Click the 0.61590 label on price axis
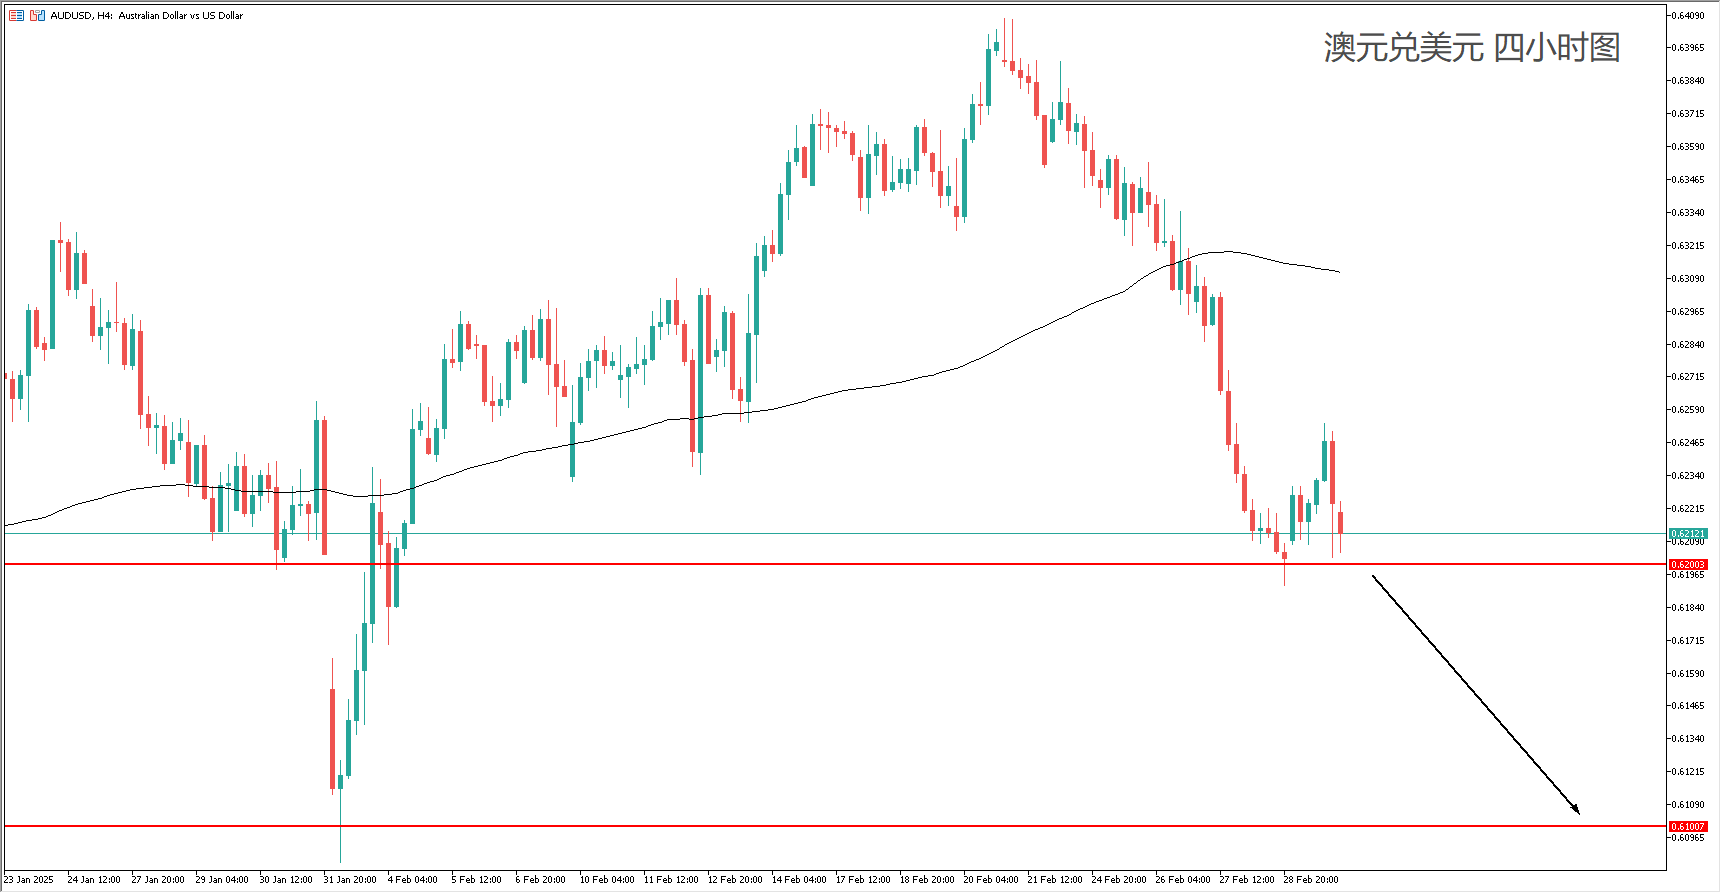 tap(1688, 674)
